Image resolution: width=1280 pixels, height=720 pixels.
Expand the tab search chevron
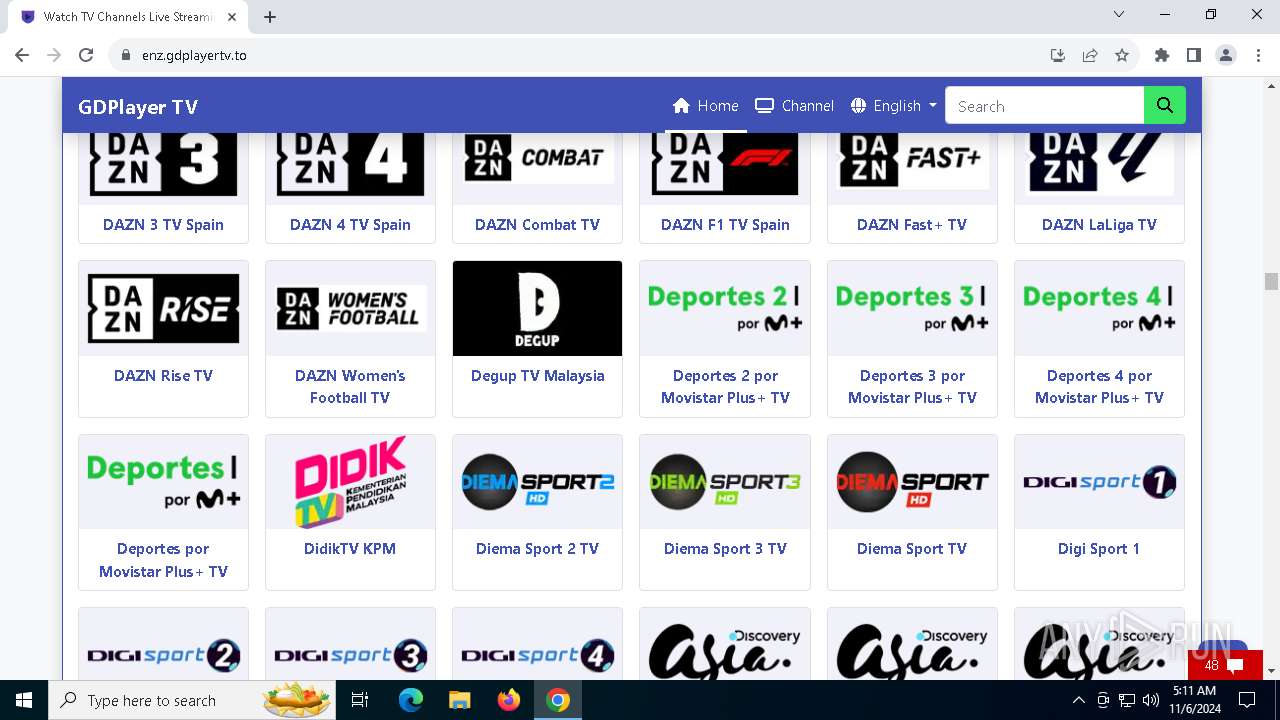click(1119, 14)
